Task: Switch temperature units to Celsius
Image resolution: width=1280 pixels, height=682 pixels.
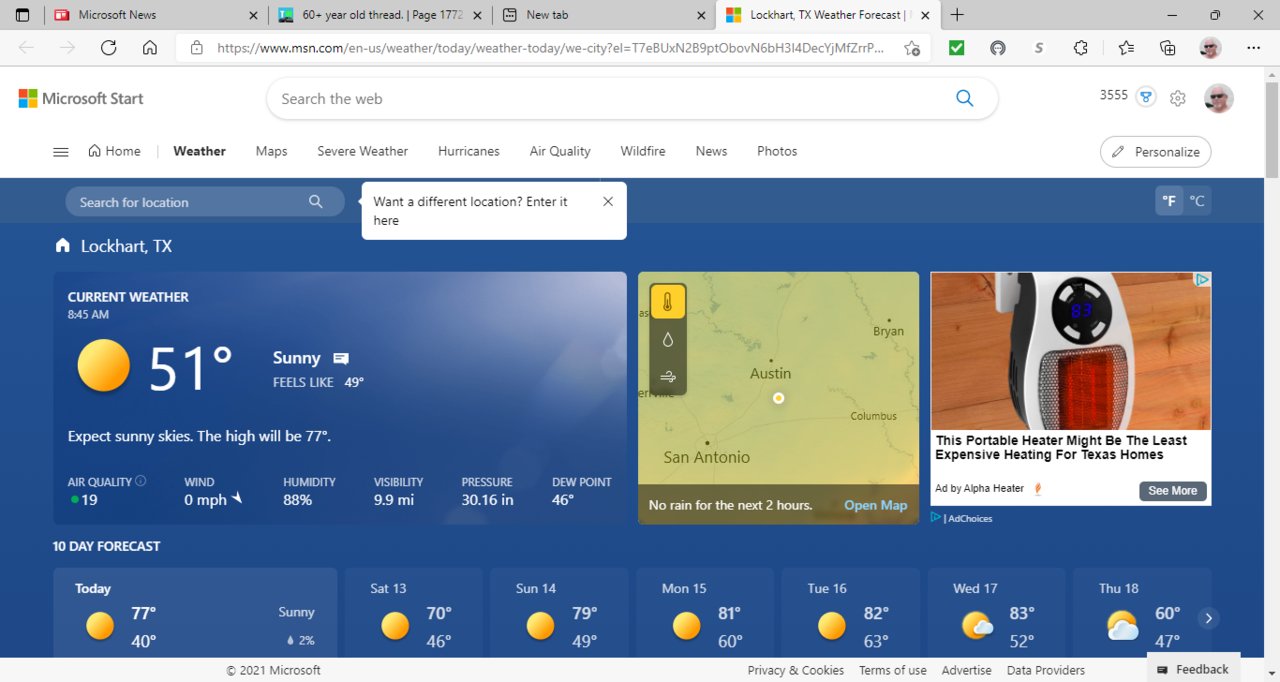Action: click(x=1197, y=201)
